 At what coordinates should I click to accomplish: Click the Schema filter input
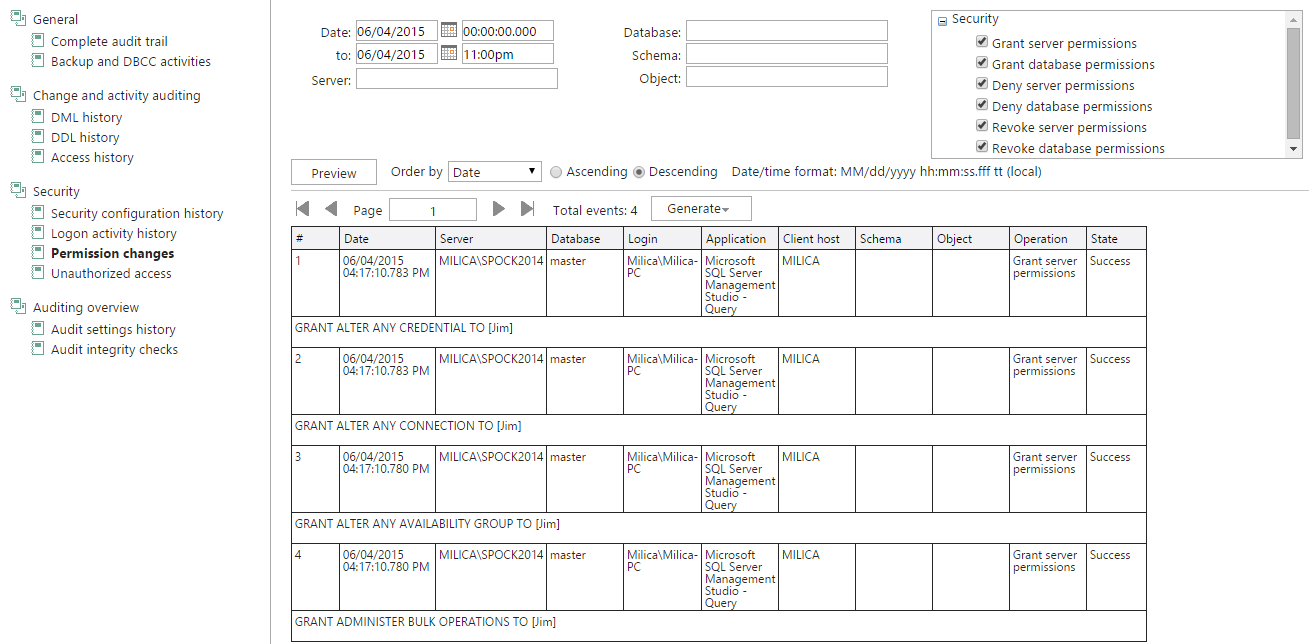[x=786, y=54]
